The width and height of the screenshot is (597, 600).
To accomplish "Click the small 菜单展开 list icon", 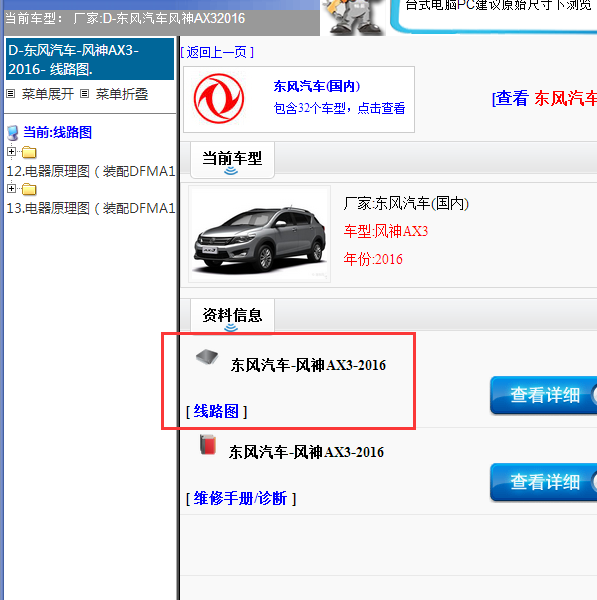I will 11,94.
